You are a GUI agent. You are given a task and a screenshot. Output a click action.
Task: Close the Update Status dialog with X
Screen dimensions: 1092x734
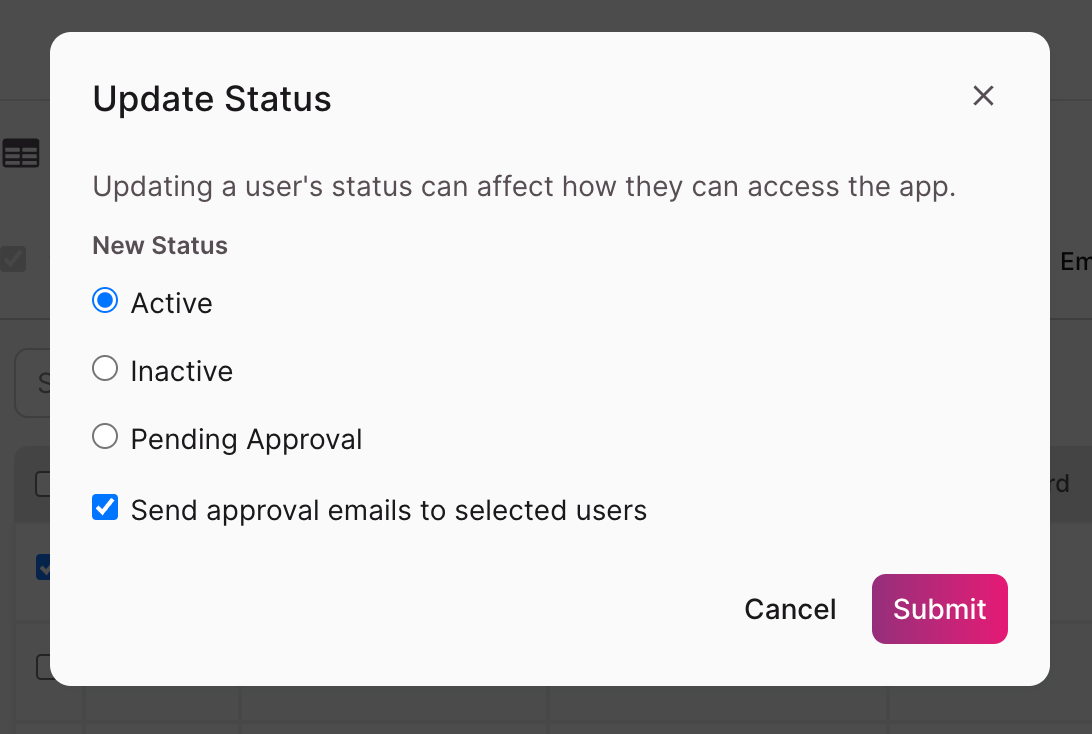click(x=983, y=96)
